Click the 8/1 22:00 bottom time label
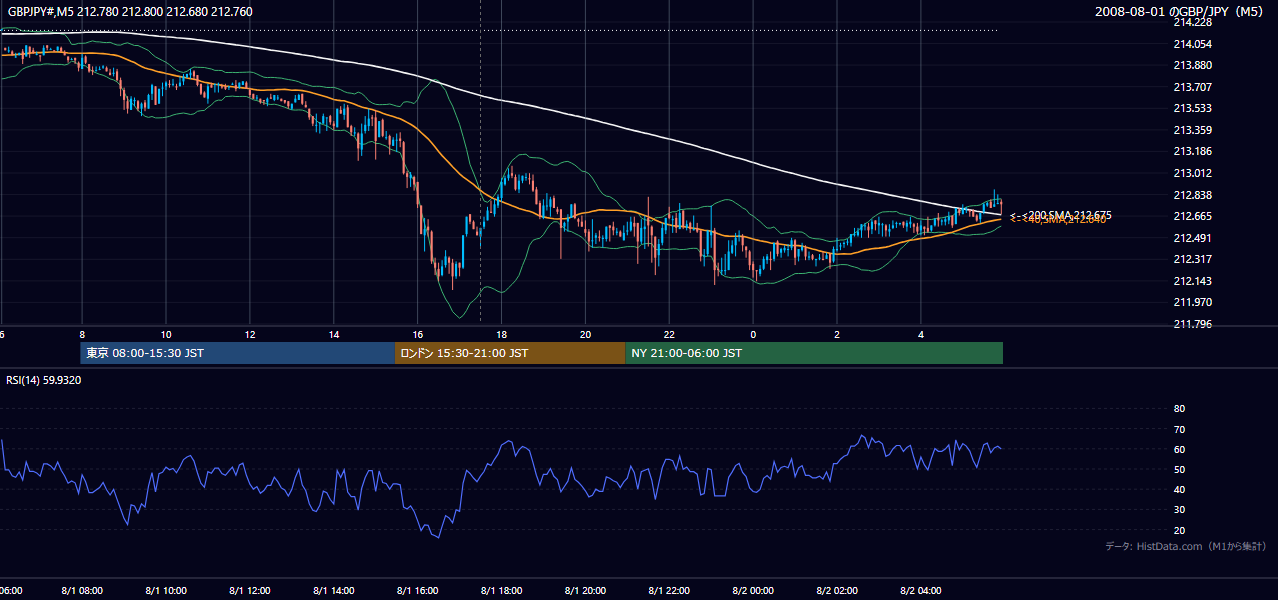This screenshot has height=600, width=1278. click(x=670, y=591)
